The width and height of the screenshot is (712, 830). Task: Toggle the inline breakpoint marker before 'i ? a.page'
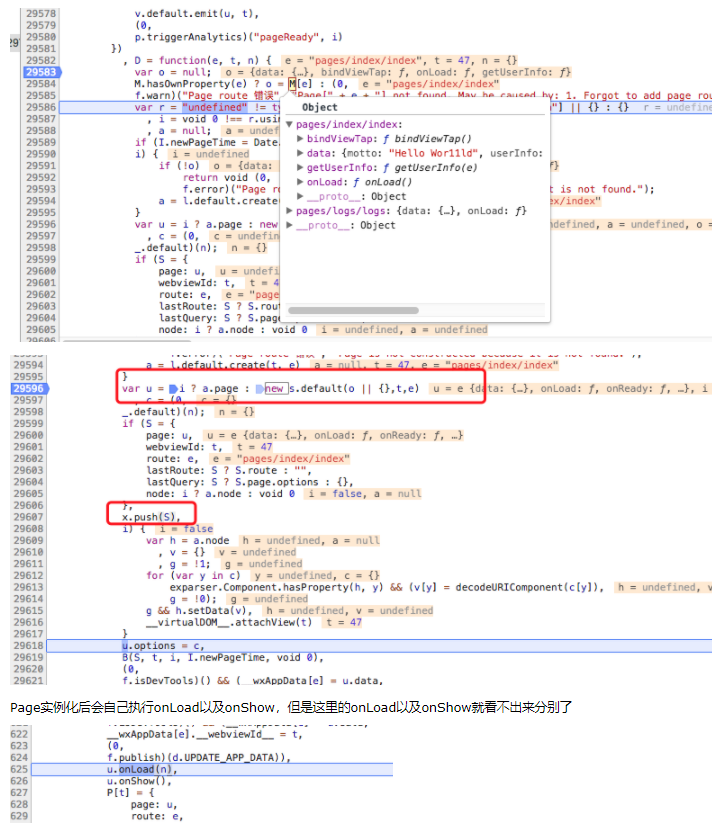(x=173, y=389)
